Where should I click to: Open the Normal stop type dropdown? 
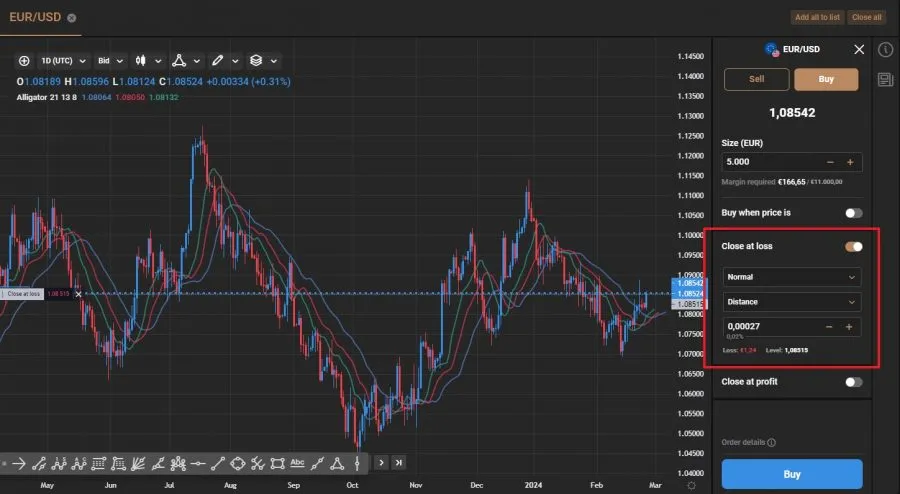pyautogui.click(x=792, y=277)
